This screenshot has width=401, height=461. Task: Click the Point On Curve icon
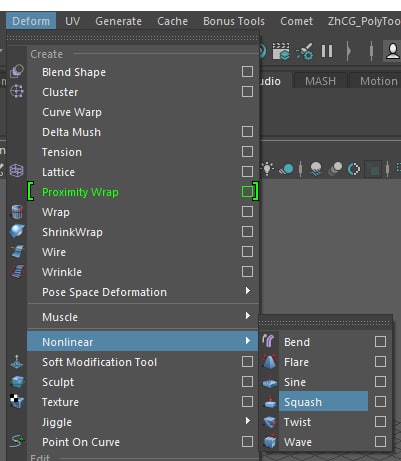(x=17, y=442)
